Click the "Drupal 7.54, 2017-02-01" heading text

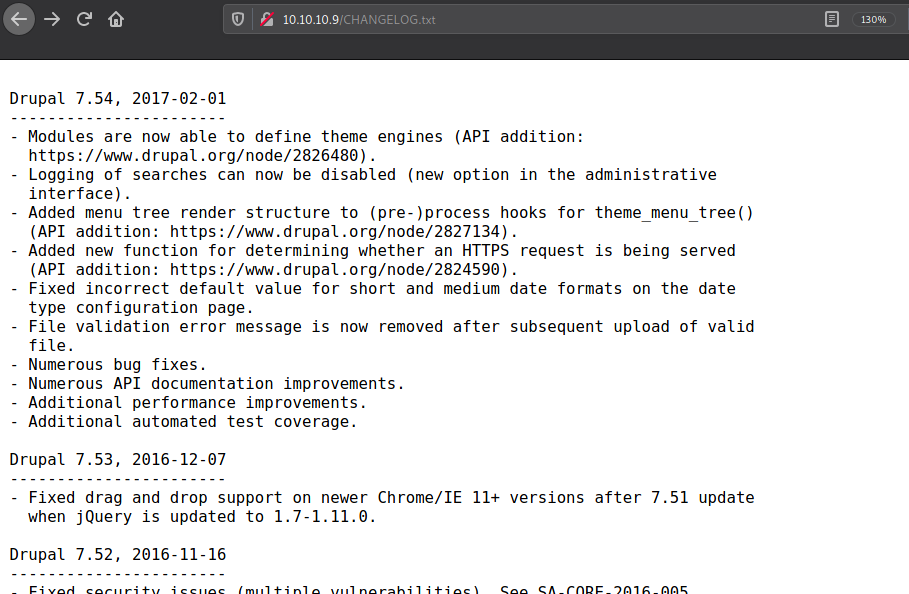[118, 99]
